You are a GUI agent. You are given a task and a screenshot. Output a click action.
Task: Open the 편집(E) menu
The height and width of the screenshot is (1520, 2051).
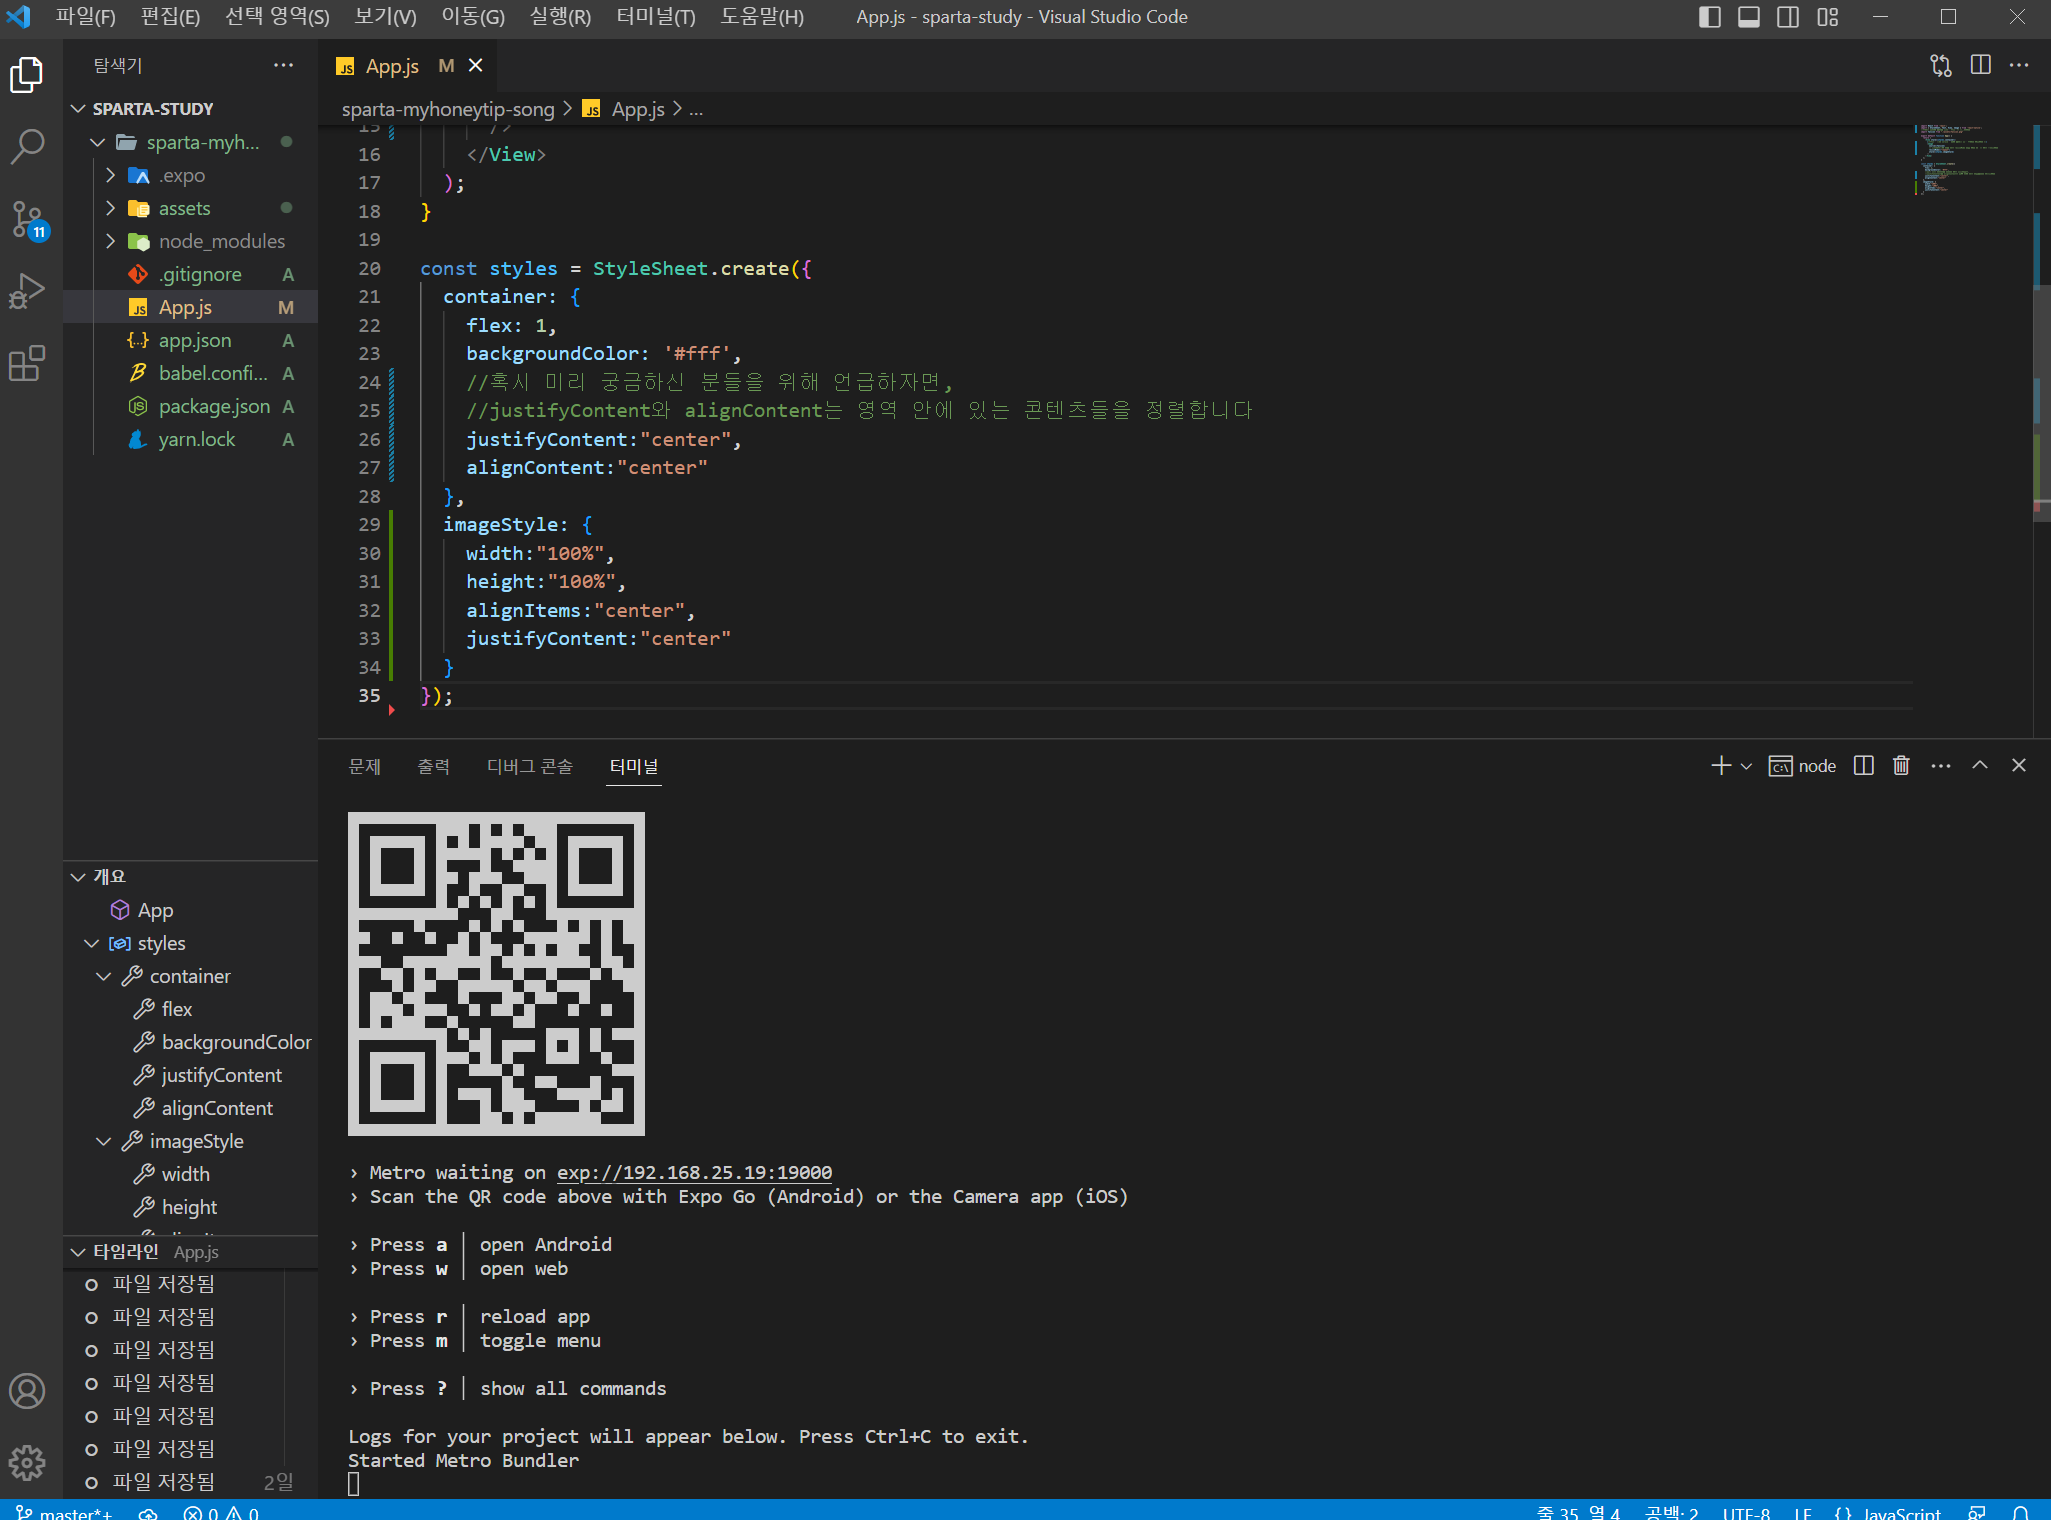170,17
